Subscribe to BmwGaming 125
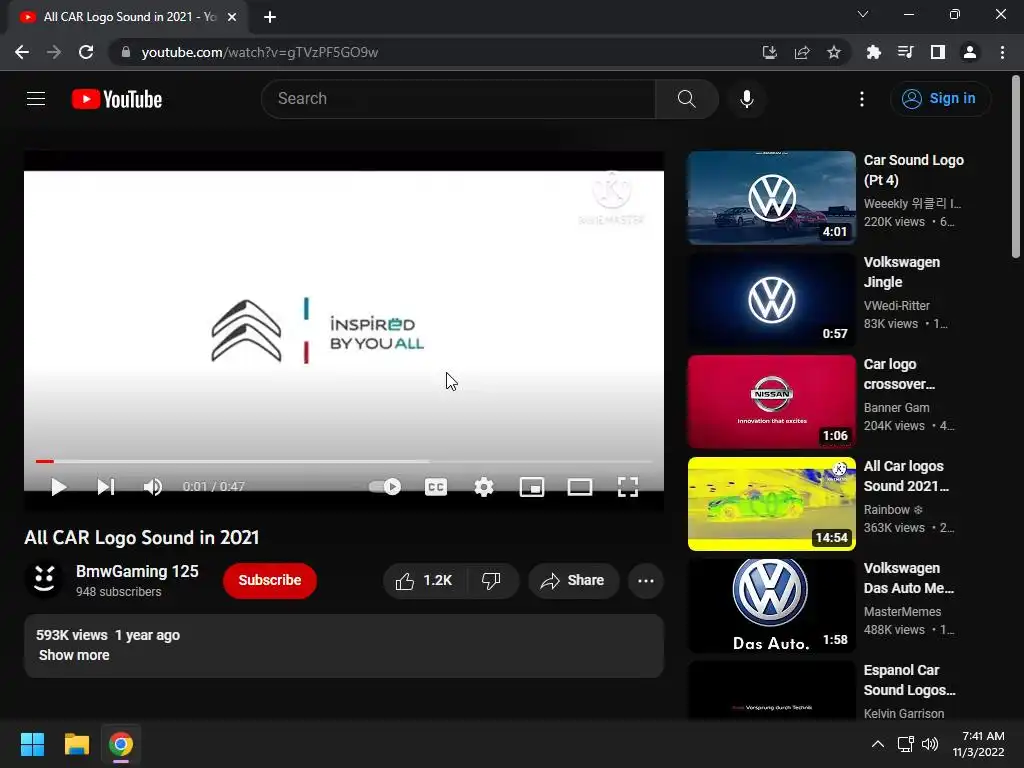1024x768 pixels. tap(270, 580)
